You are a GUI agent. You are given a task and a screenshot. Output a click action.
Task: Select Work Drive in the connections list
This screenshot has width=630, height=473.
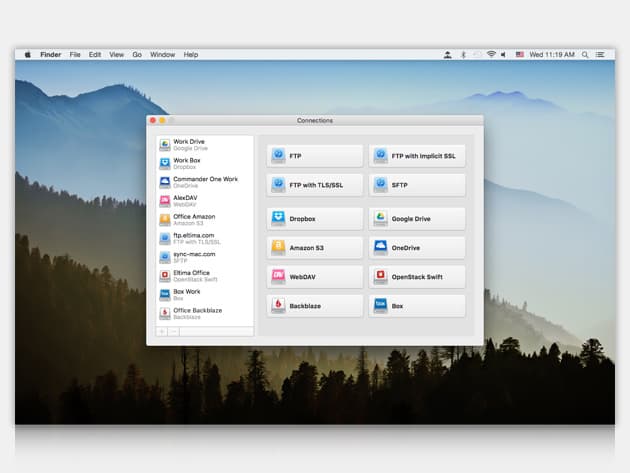point(190,144)
